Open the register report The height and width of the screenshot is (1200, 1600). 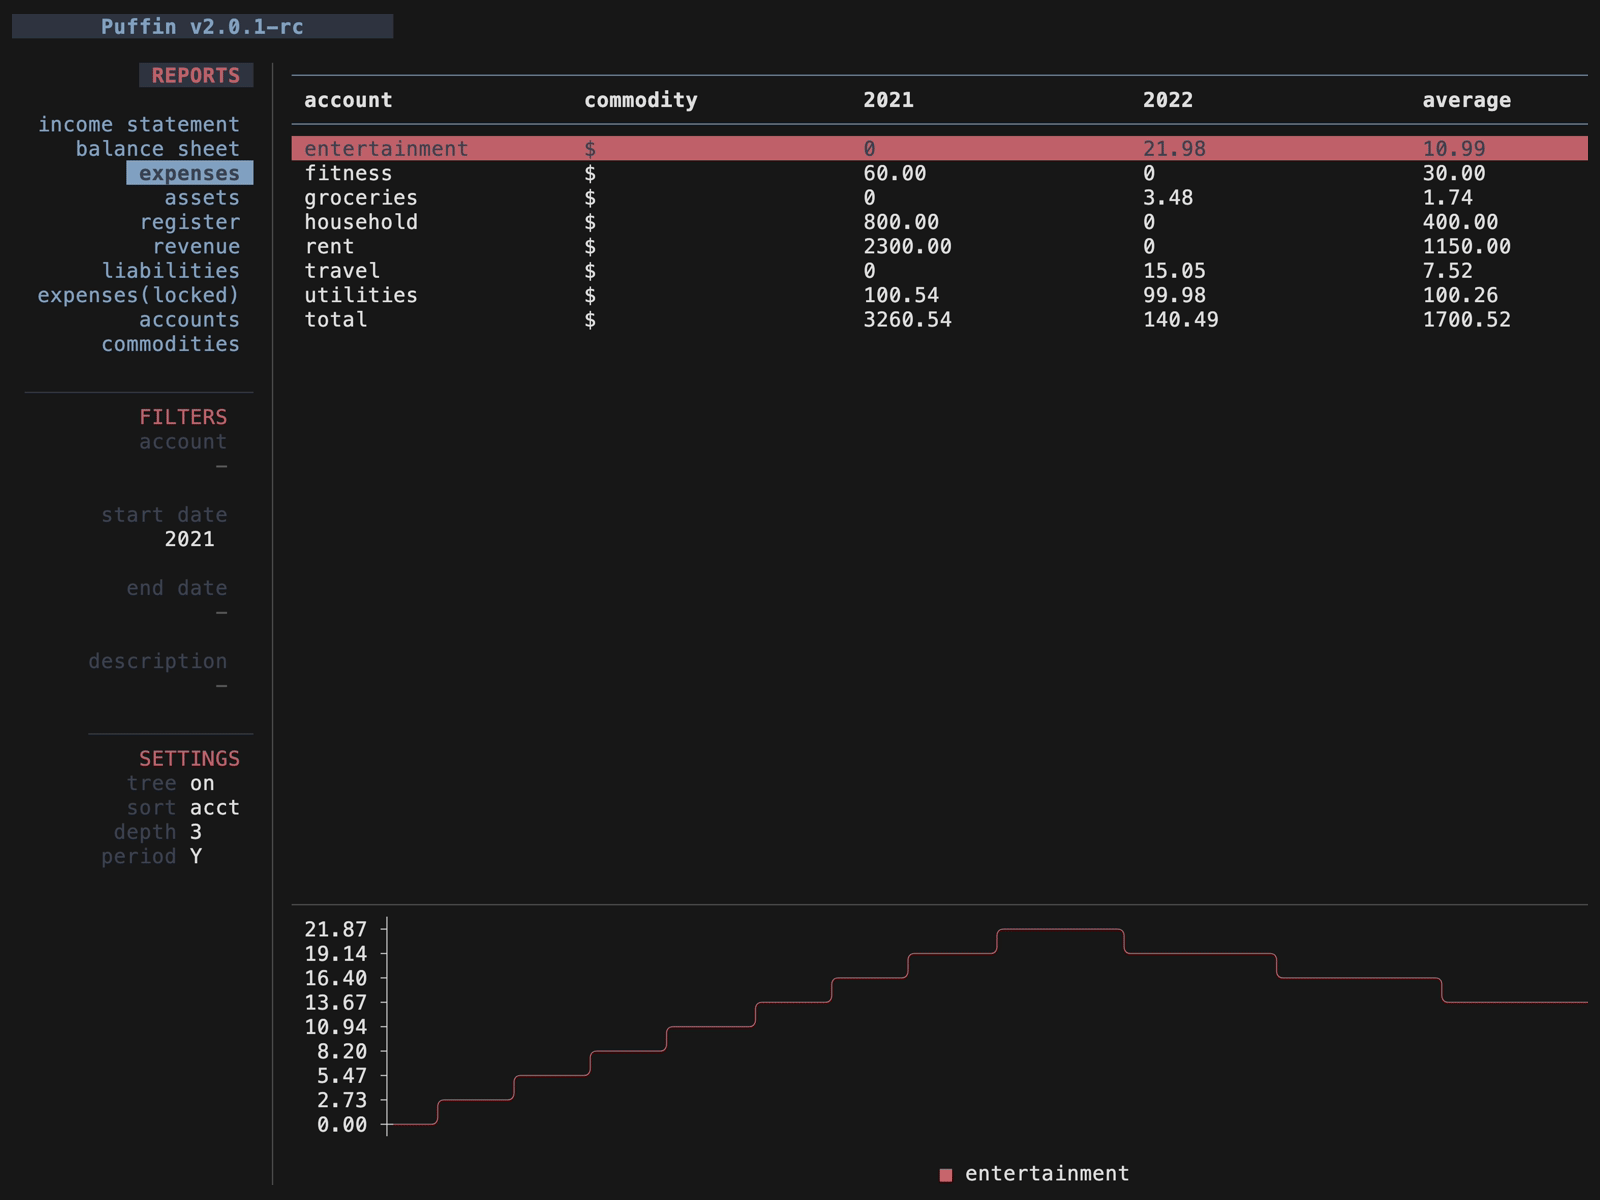189,222
